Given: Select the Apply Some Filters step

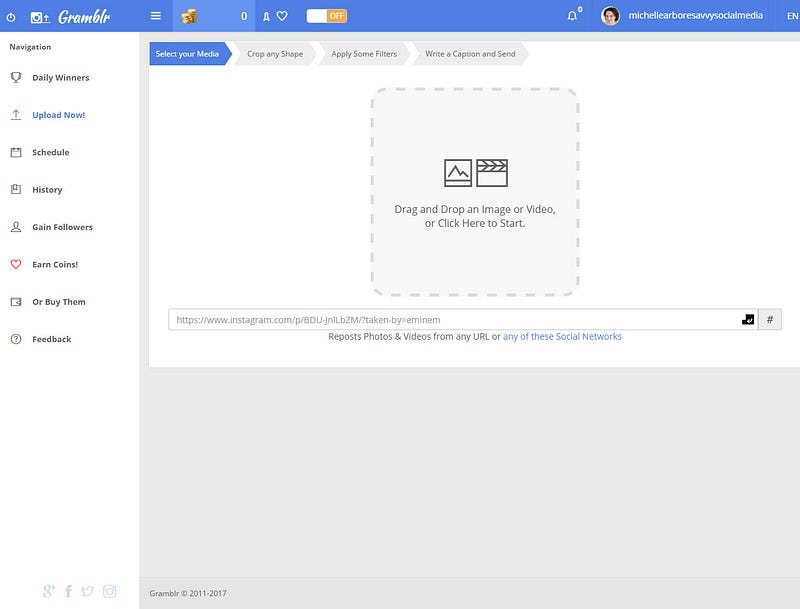Looking at the screenshot, I should [364, 54].
